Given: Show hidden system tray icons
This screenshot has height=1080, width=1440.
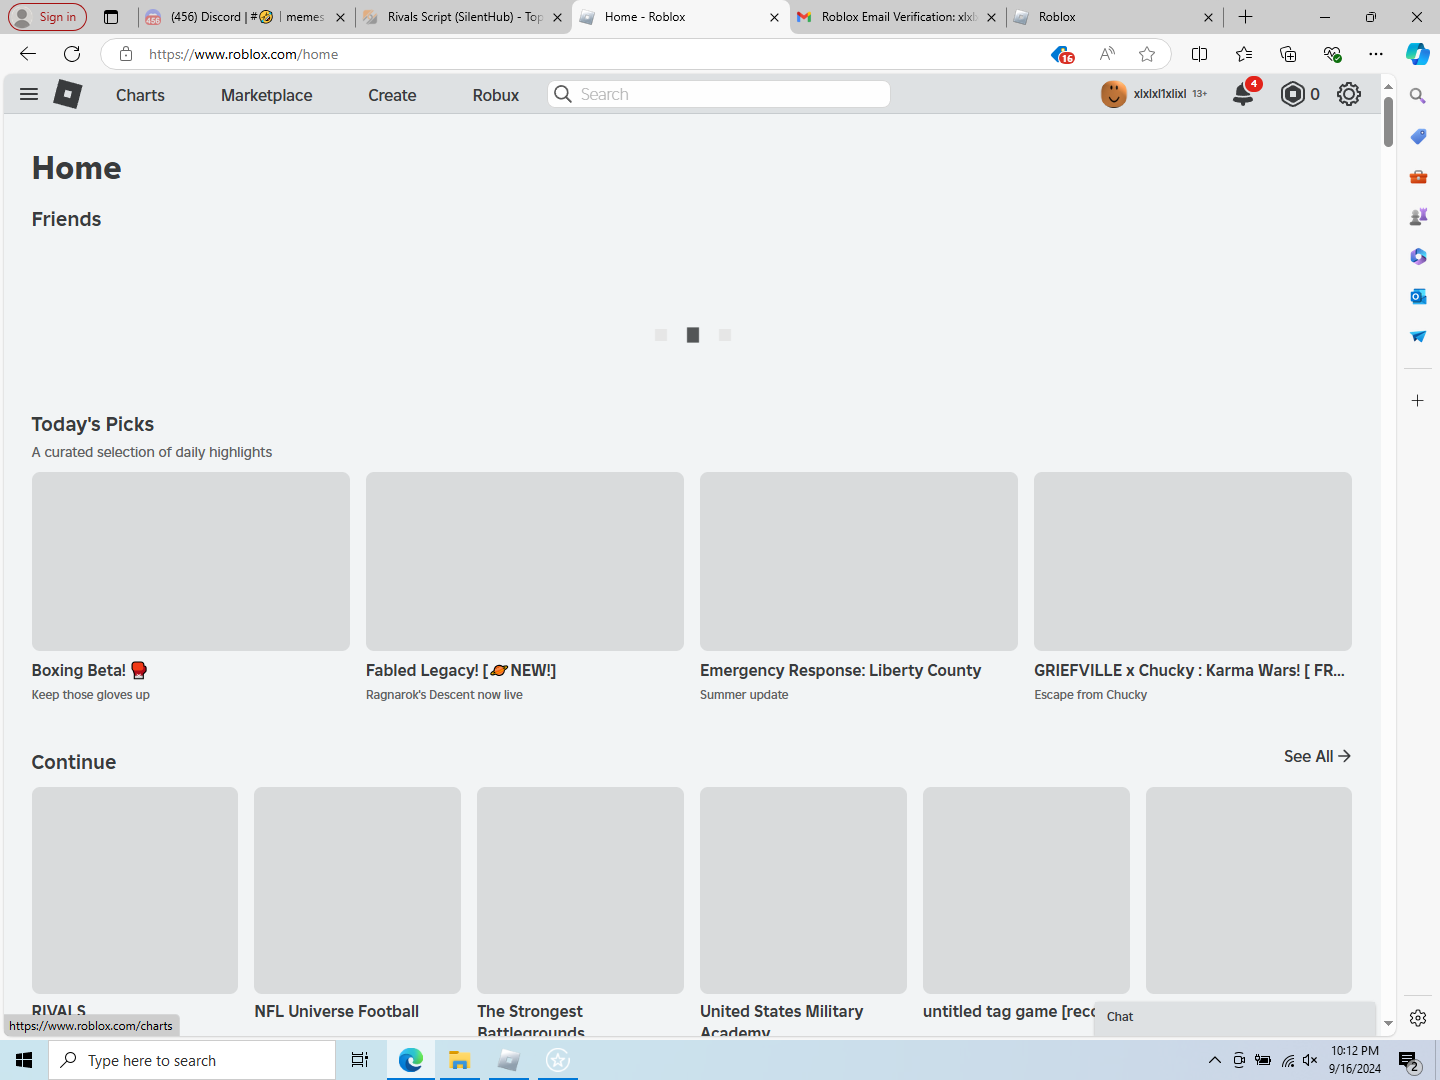Looking at the screenshot, I should click(1214, 1060).
